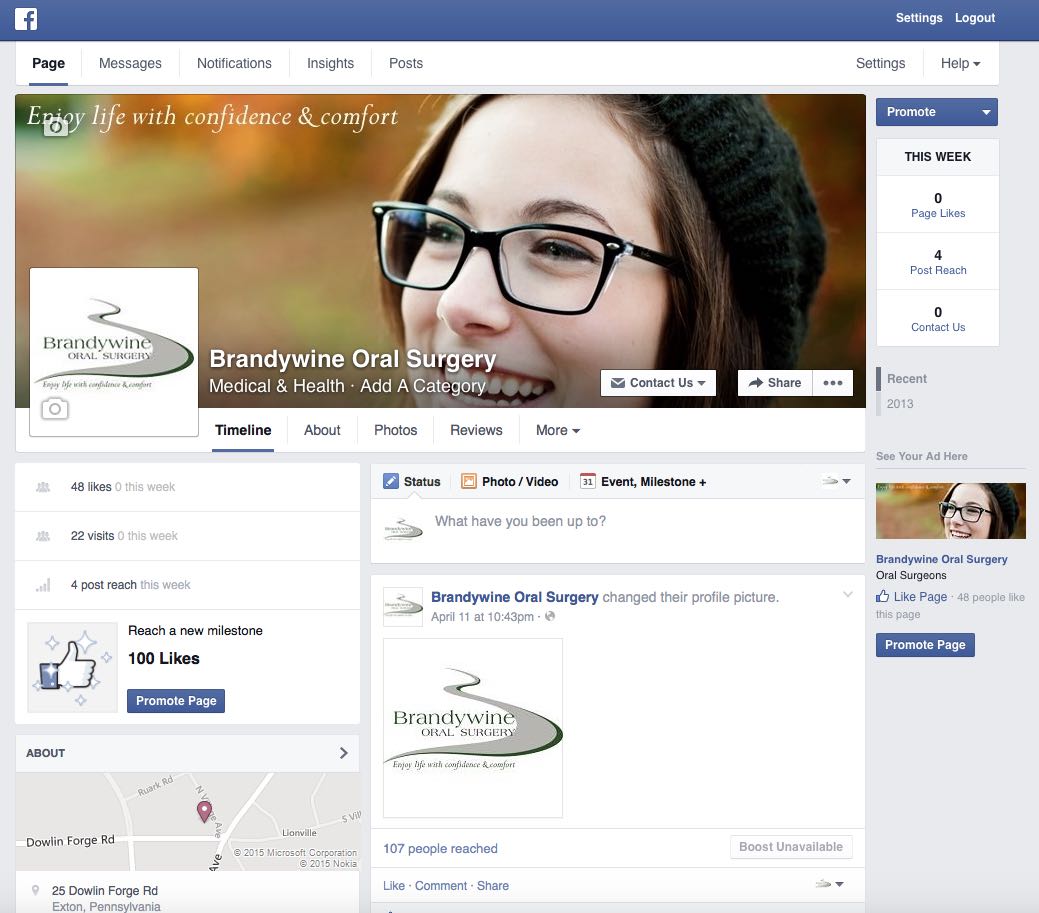The height and width of the screenshot is (913, 1039).
Task: Open Contact Us weekly stat
Action: [938, 319]
